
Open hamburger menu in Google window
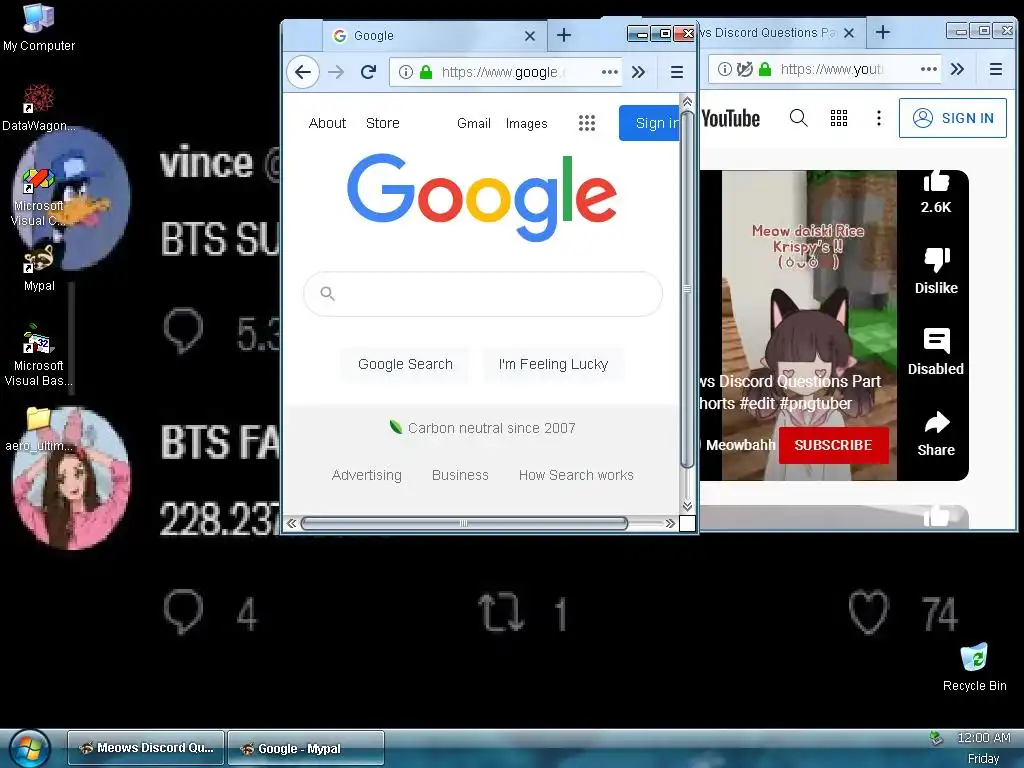(677, 72)
